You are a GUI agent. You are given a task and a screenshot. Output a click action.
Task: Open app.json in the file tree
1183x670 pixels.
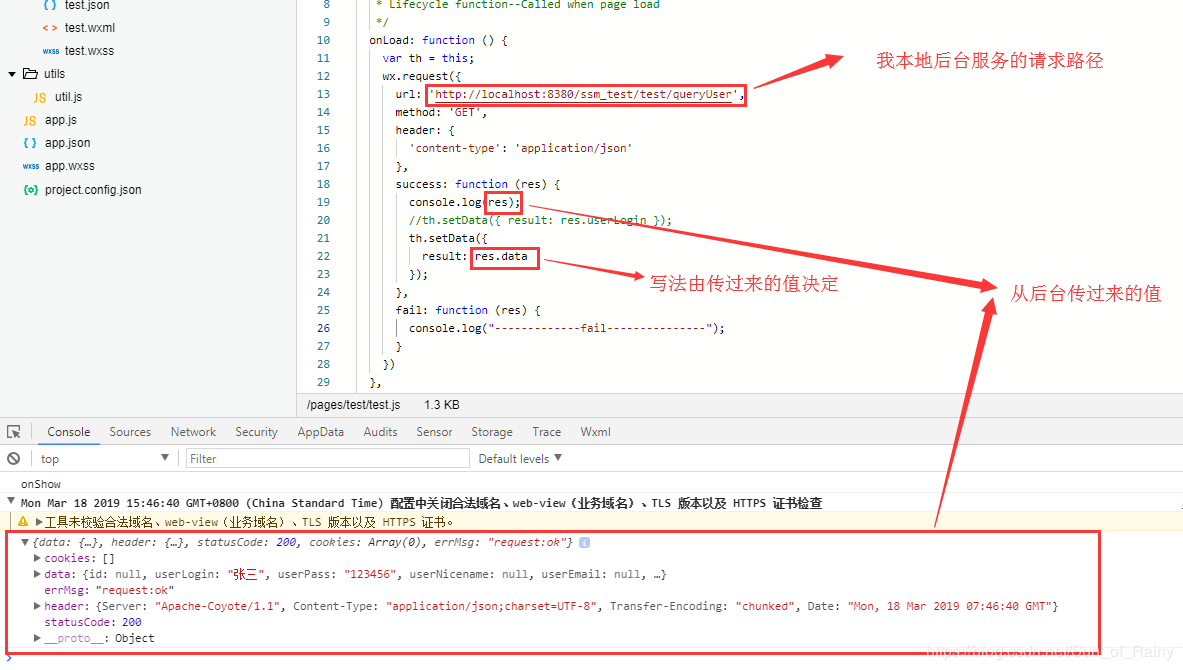pyautogui.click(x=67, y=143)
